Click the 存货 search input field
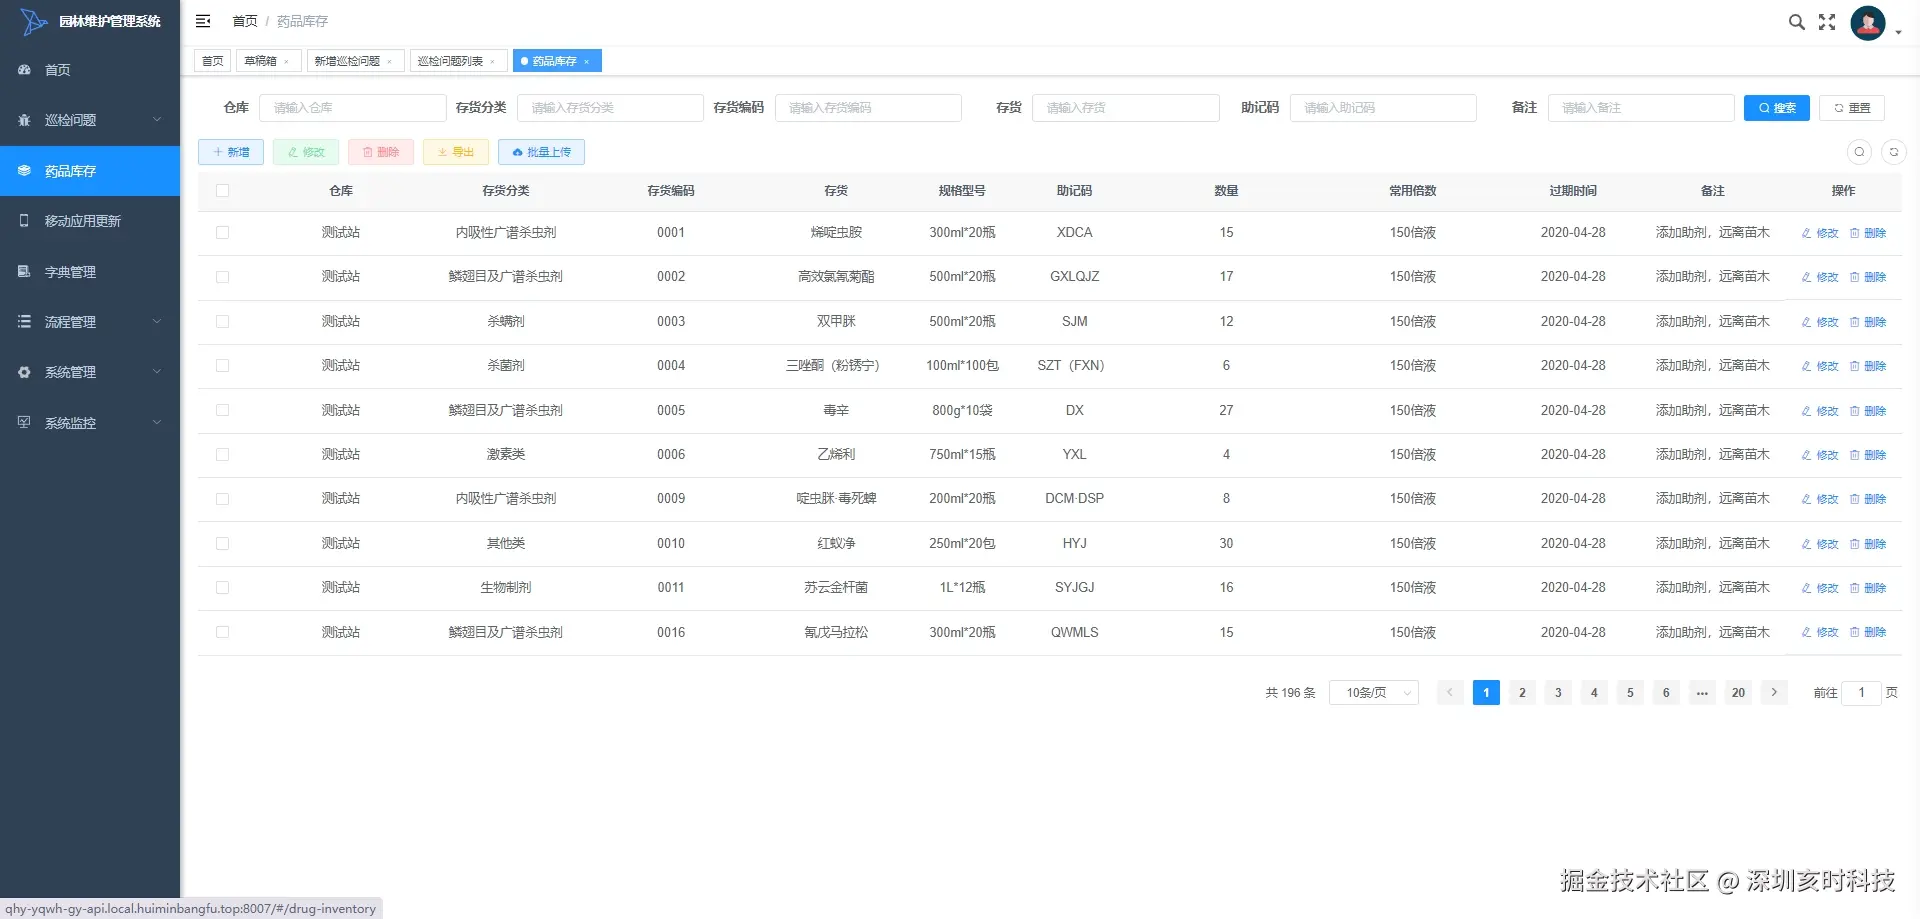The width and height of the screenshot is (1920, 919). tap(1126, 108)
